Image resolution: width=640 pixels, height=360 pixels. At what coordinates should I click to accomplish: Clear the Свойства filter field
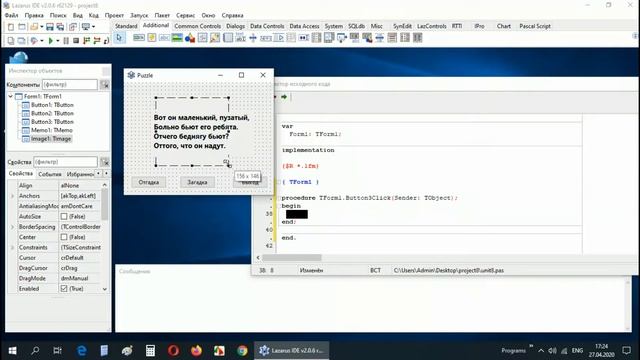[105, 162]
